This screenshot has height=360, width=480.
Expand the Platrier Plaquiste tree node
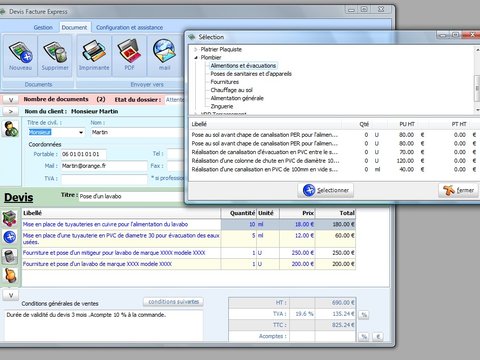[196, 49]
